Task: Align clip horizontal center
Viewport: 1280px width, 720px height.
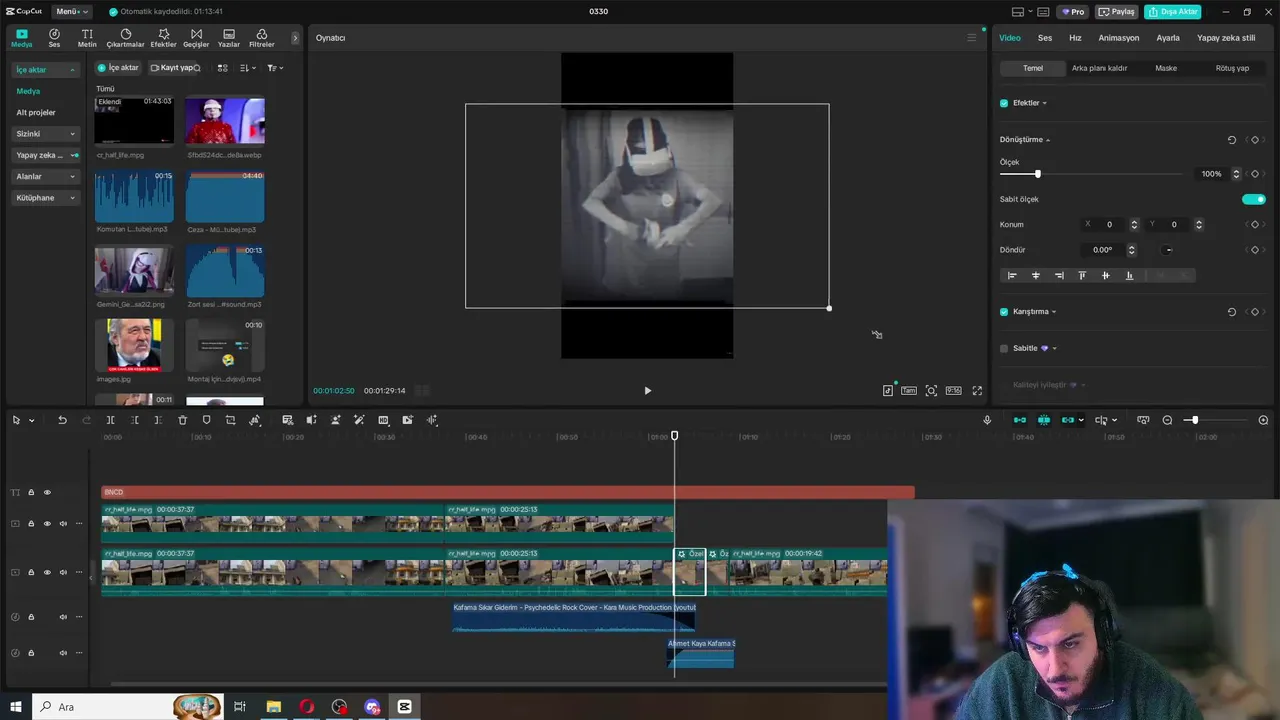Action: [x=1035, y=276]
